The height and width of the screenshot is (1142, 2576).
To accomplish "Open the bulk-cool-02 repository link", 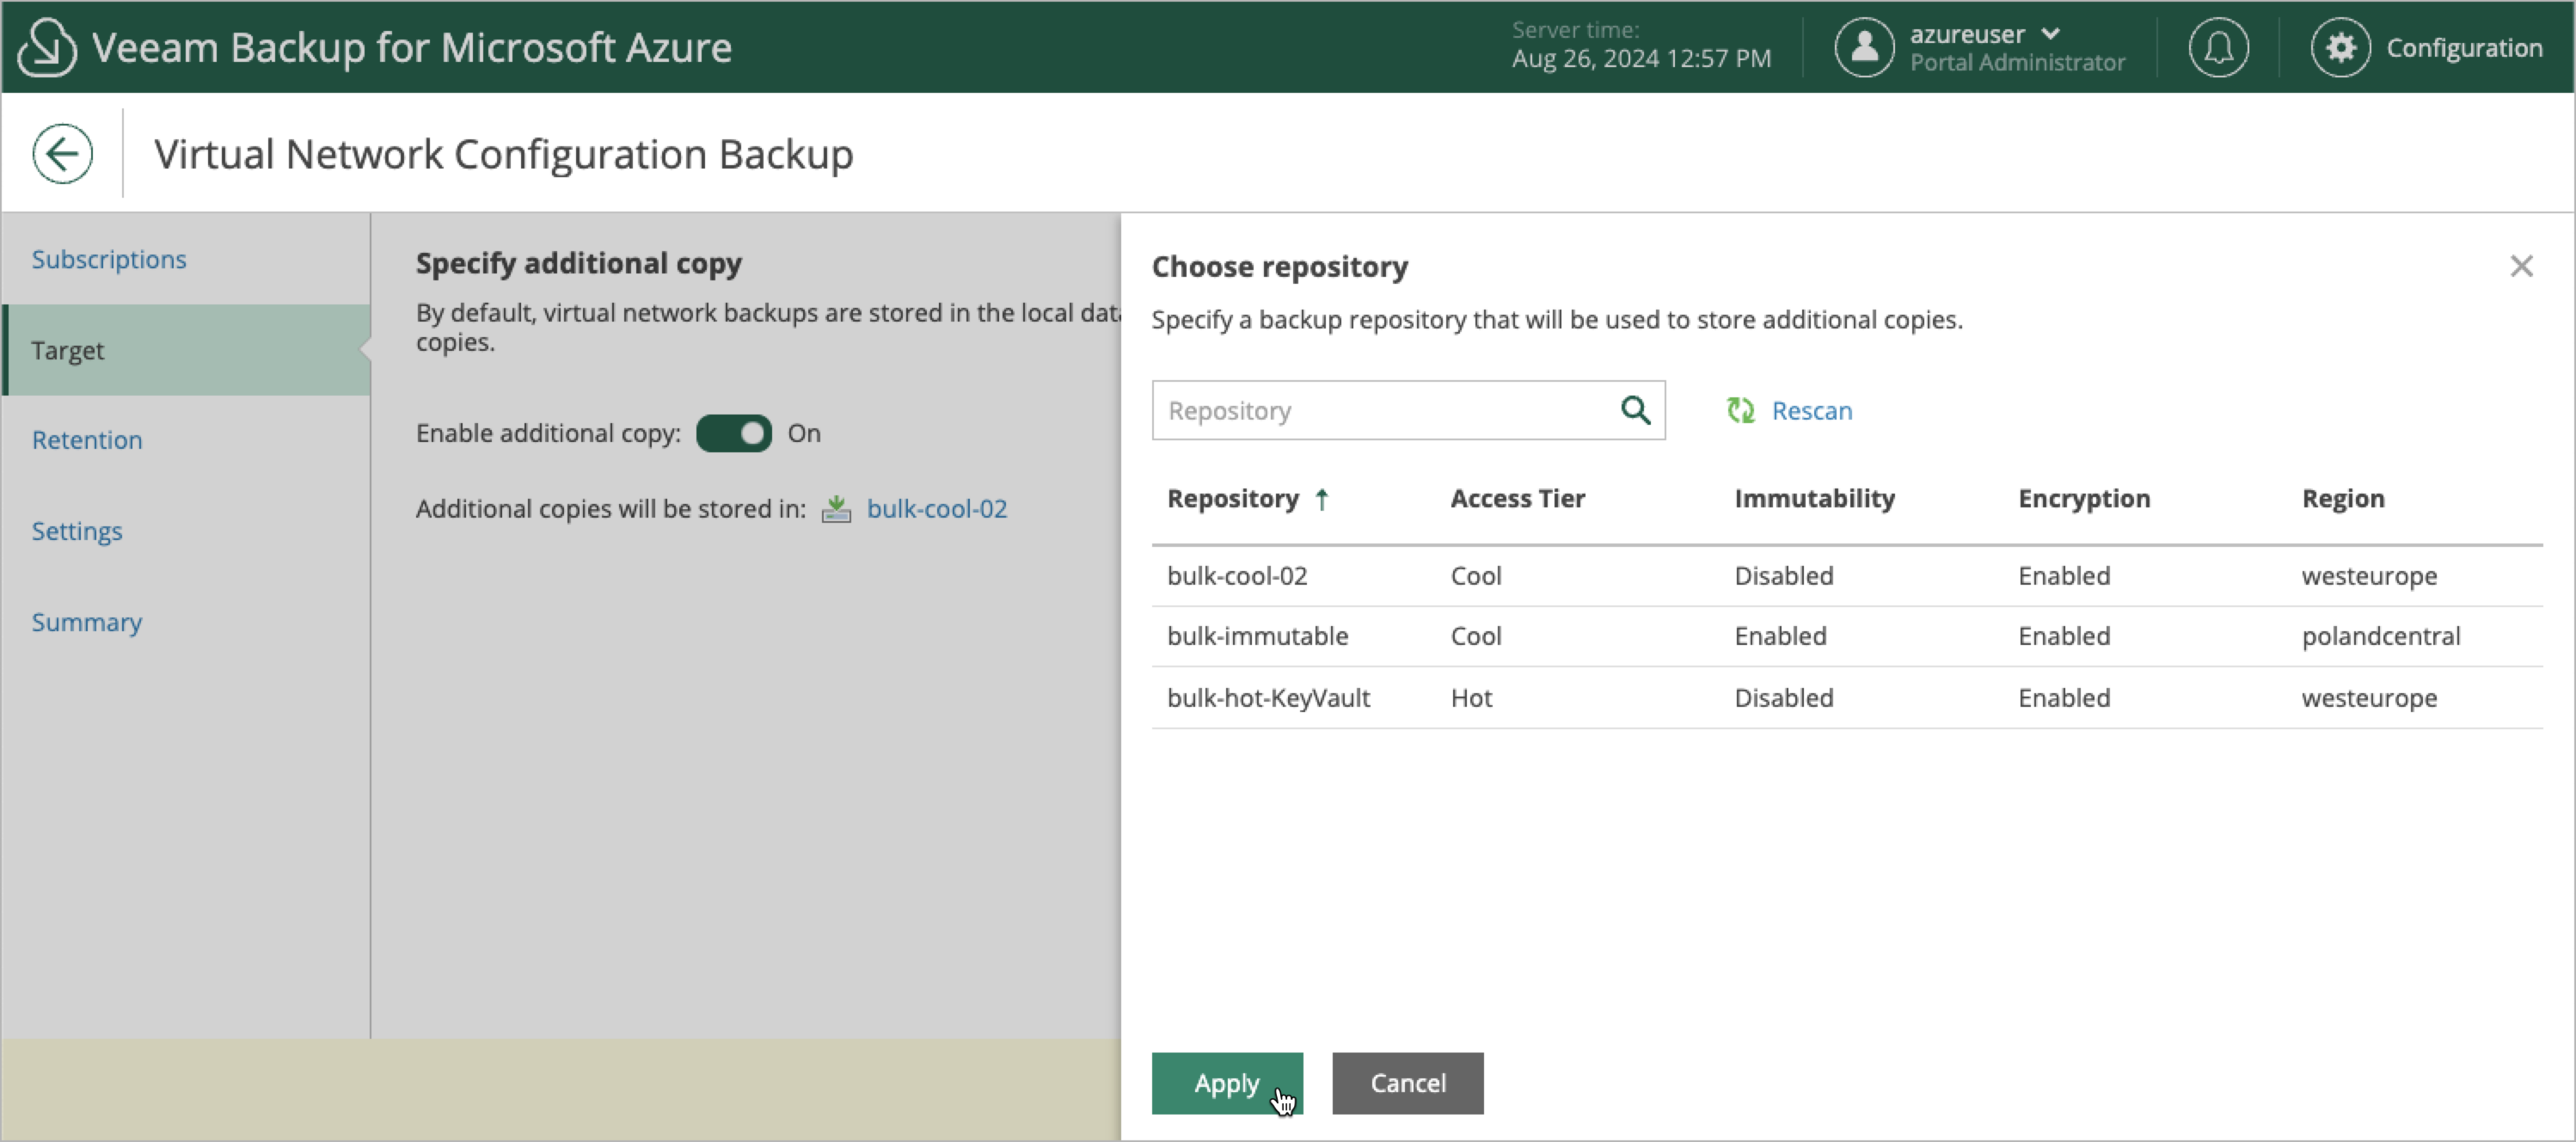I will point(936,509).
